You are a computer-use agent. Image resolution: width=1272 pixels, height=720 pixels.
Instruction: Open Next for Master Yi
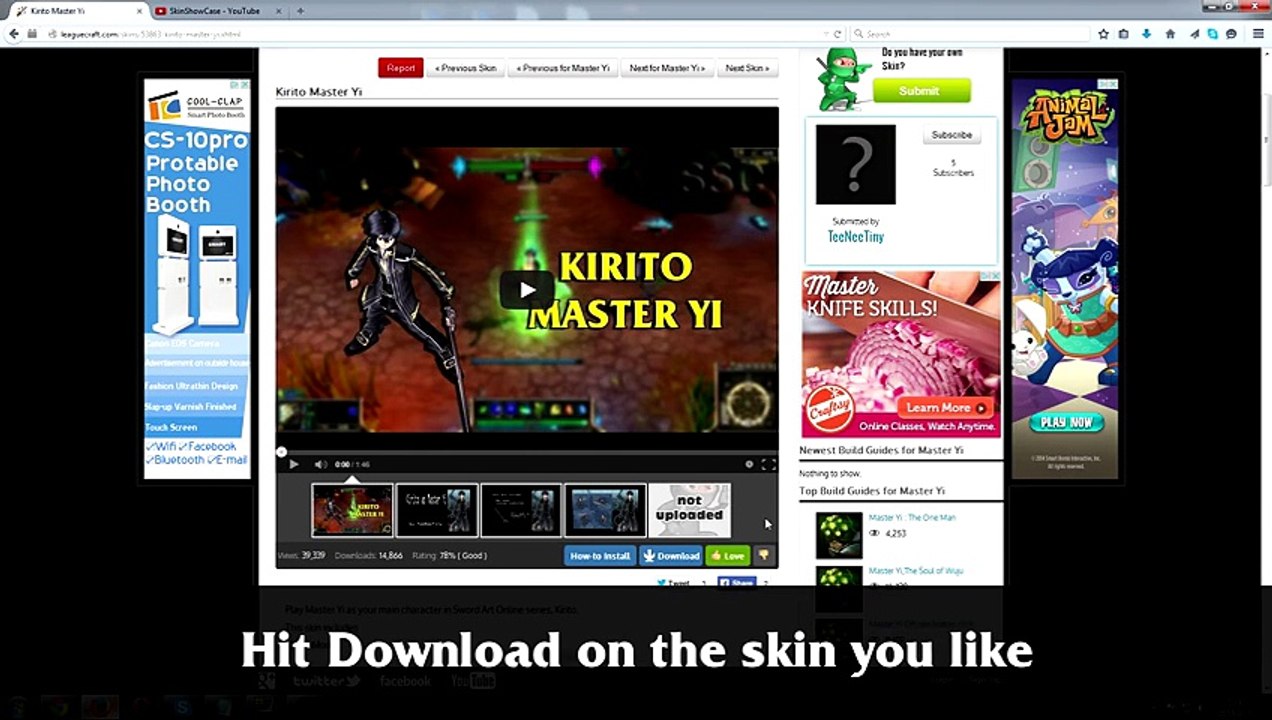pyautogui.click(x=667, y=68)
